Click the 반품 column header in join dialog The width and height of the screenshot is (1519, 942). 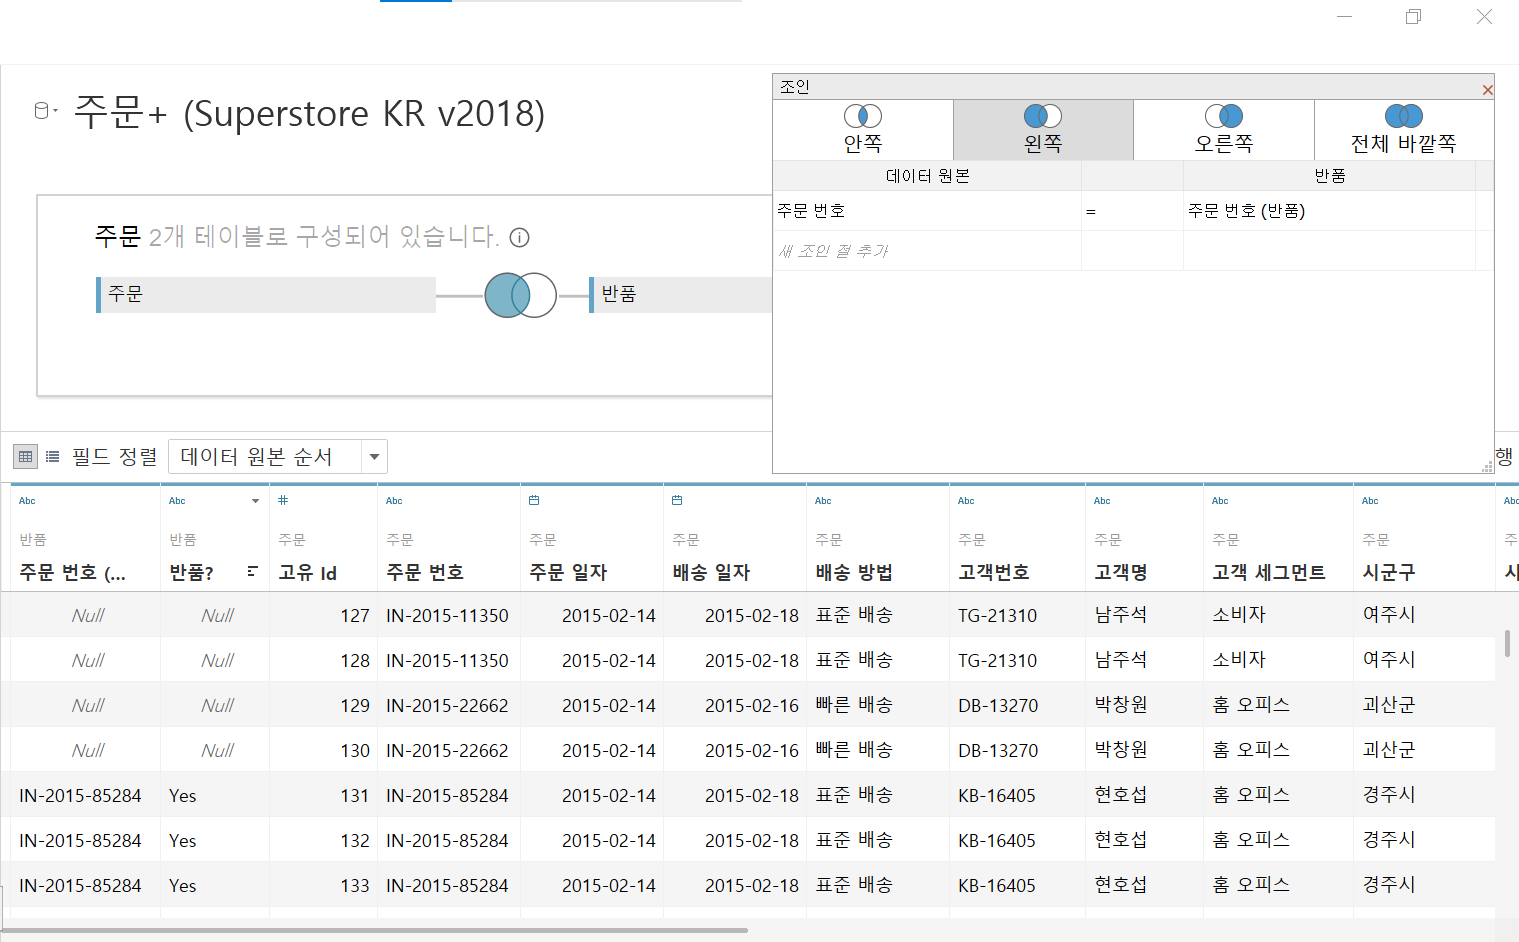click(1329, 176)
